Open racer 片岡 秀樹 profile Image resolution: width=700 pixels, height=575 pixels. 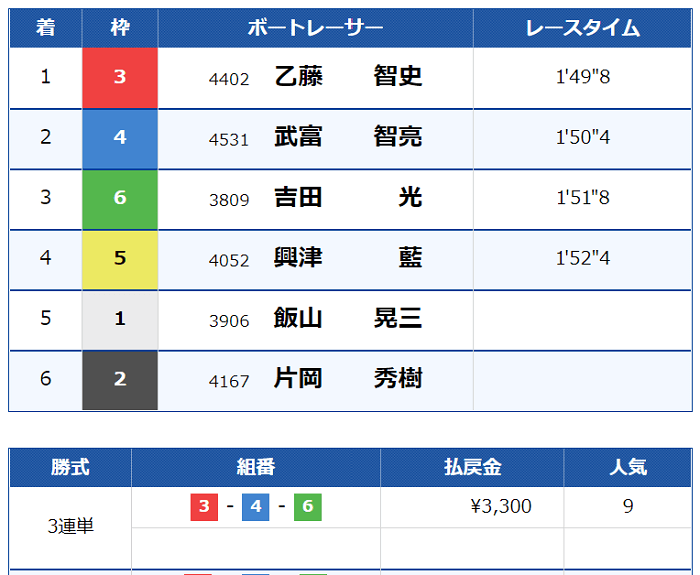click(x=348, y=379)
